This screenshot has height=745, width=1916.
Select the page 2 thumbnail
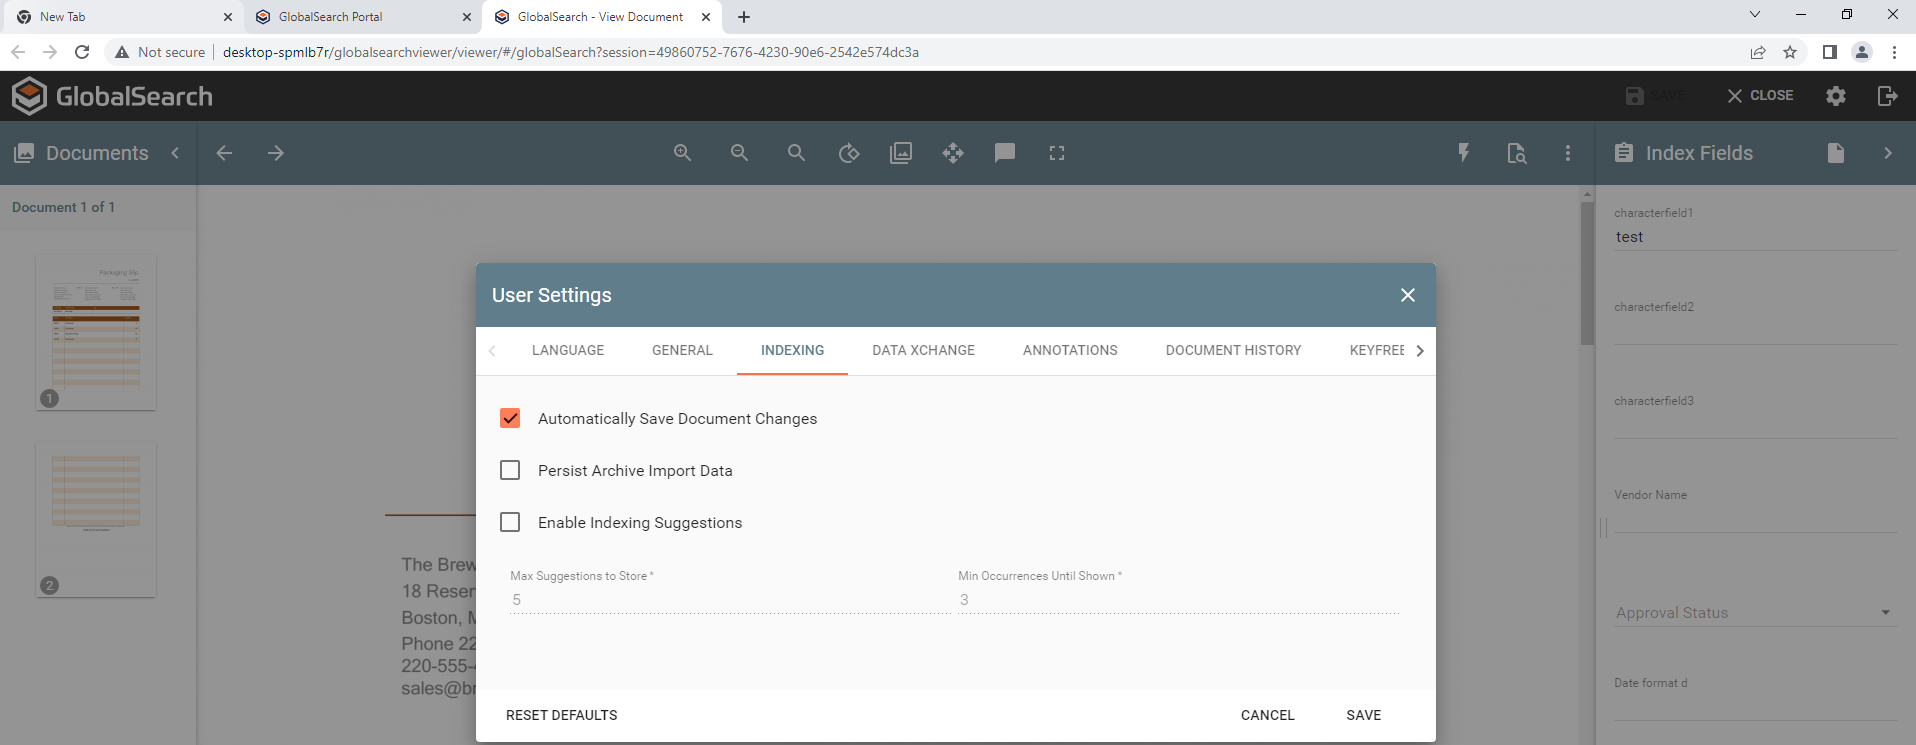96,518
